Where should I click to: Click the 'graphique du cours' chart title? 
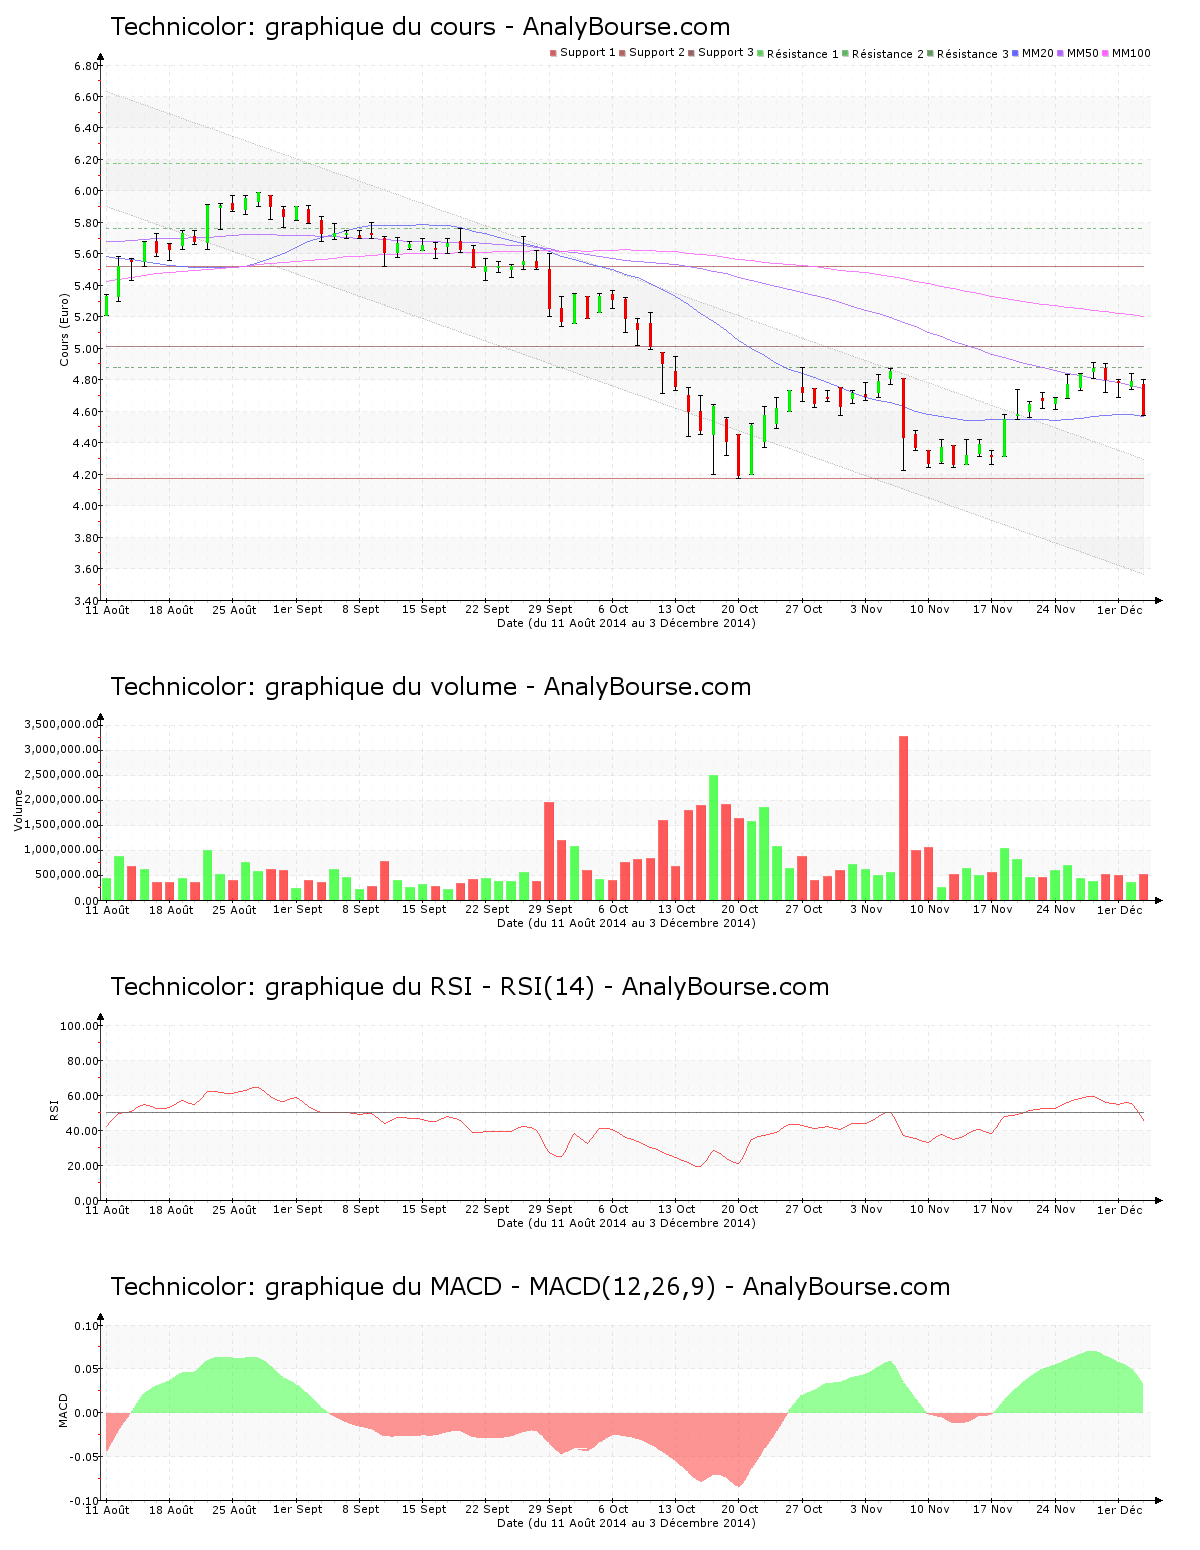click(x=420, y=27)
